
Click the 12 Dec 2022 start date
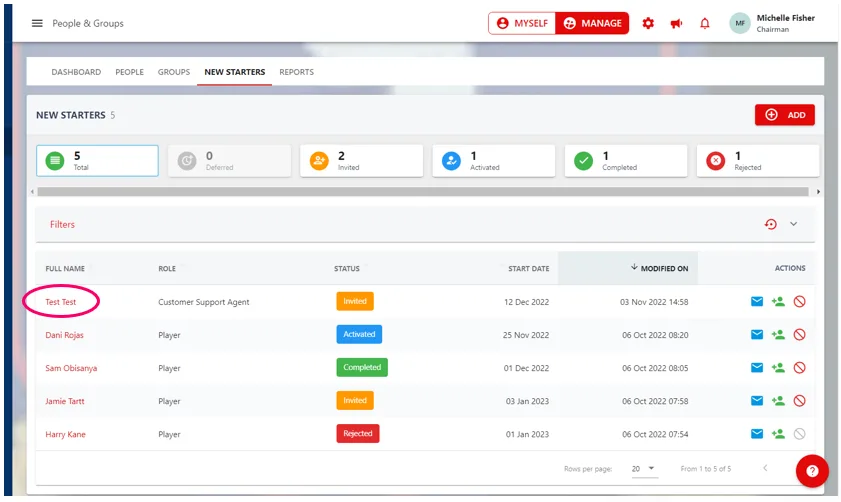pyautogui.click(x=526, y=302)
